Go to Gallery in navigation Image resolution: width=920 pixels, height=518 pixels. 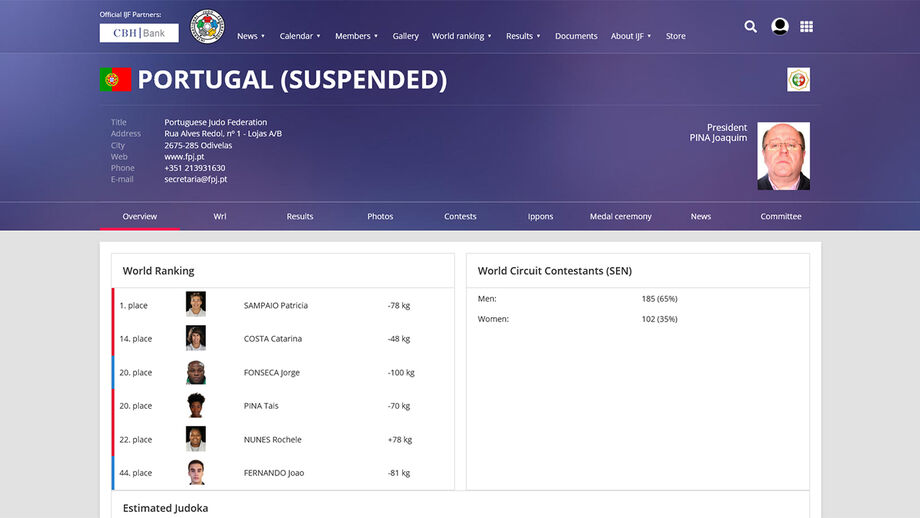pos(405,36)
